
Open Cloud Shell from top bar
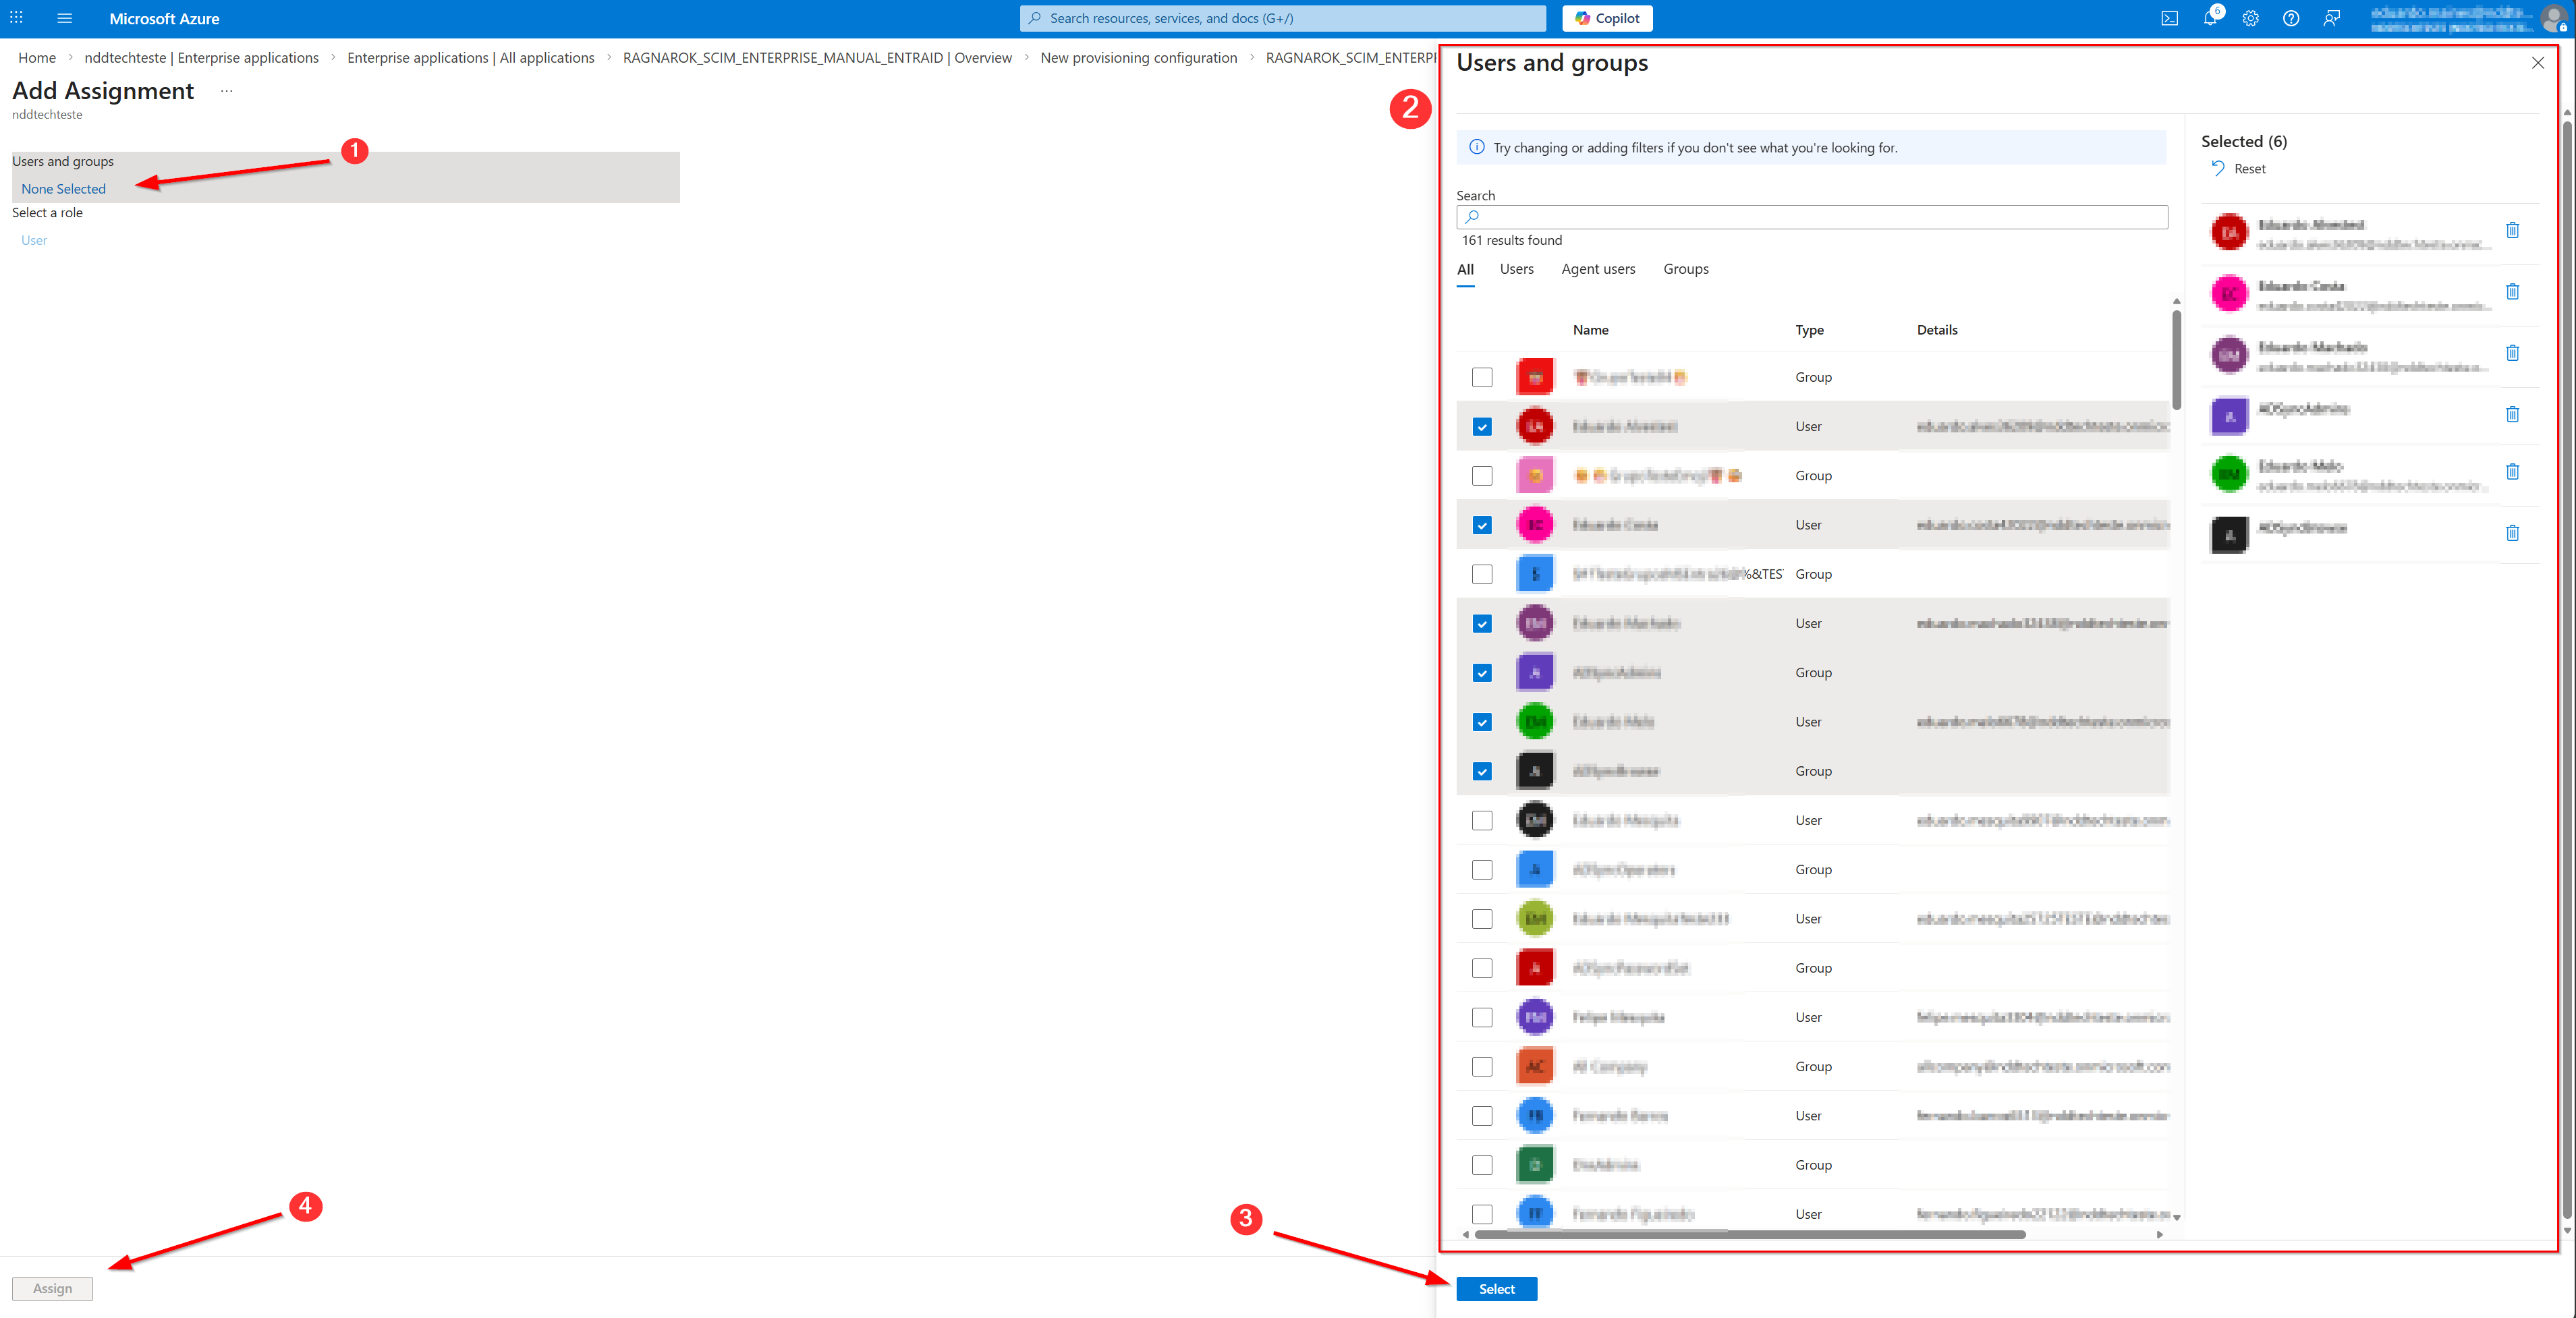[2169, 18]
